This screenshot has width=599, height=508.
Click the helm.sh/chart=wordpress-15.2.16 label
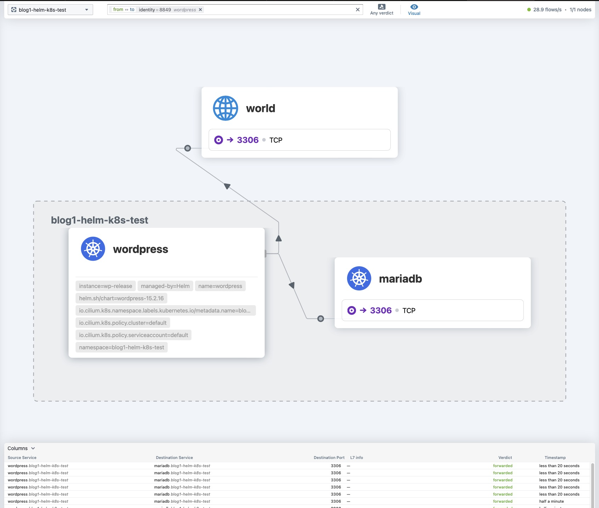coord(121,298)
